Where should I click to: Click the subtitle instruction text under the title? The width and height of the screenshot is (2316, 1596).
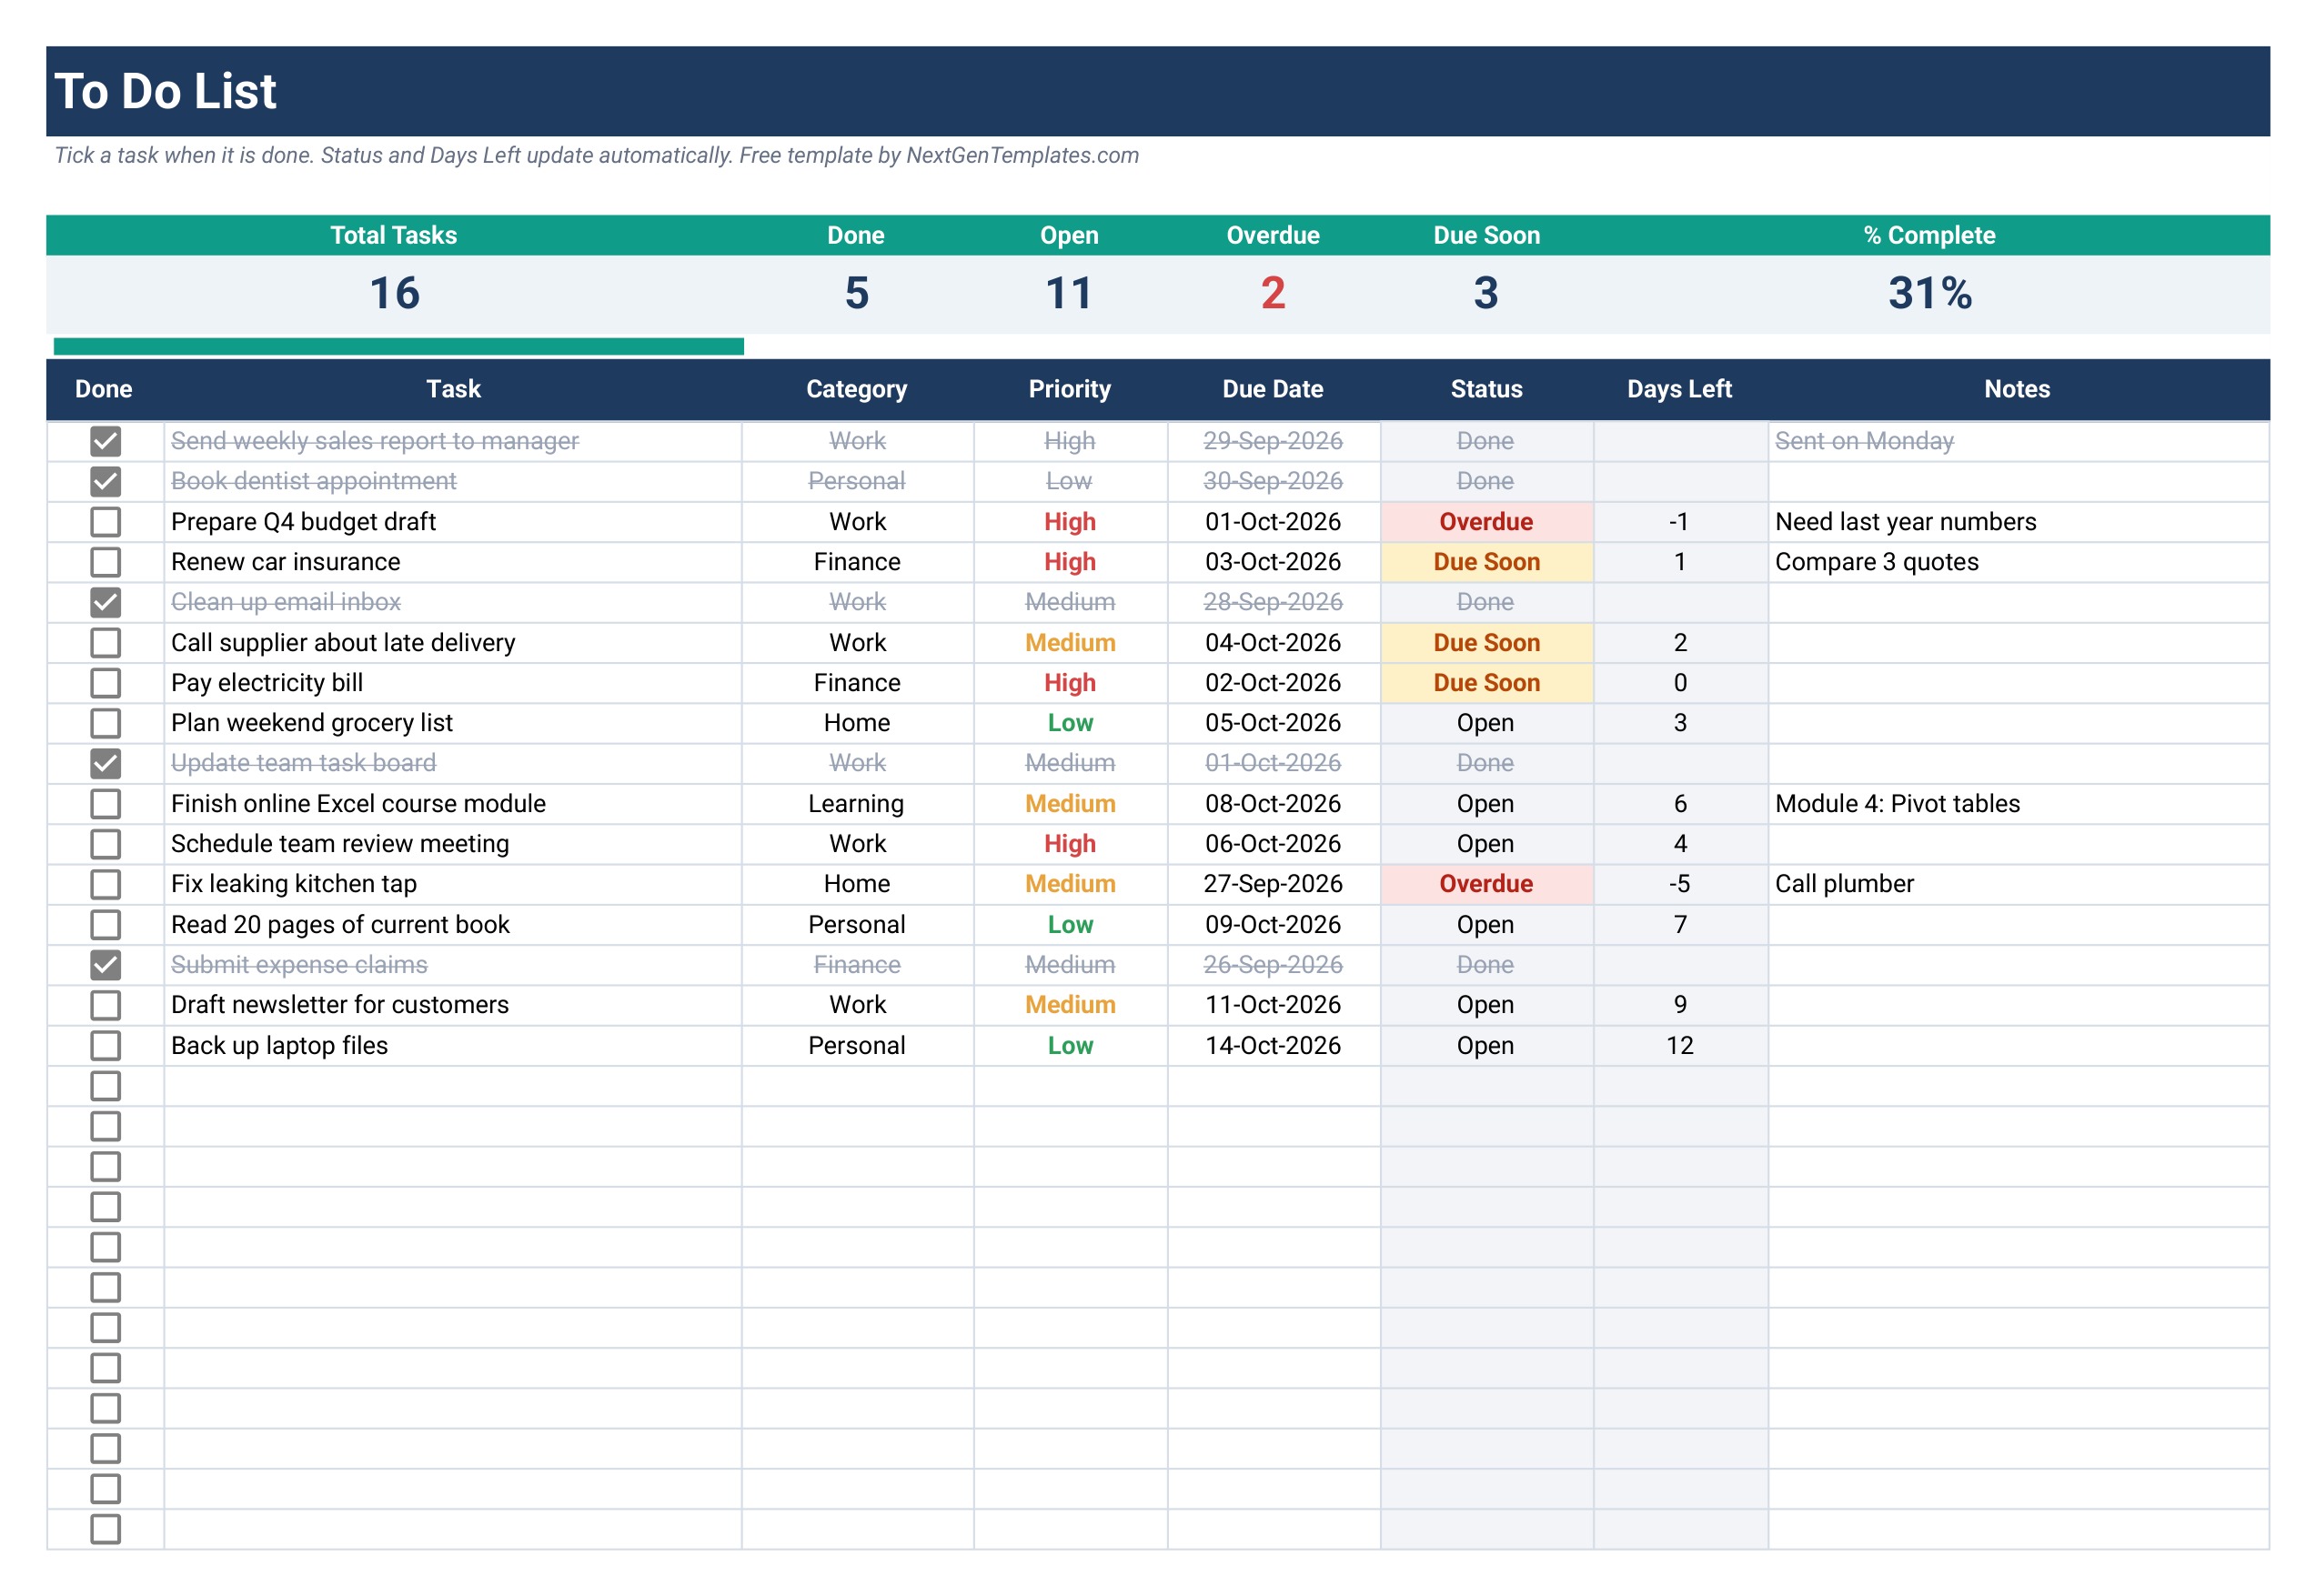[597, 155]
